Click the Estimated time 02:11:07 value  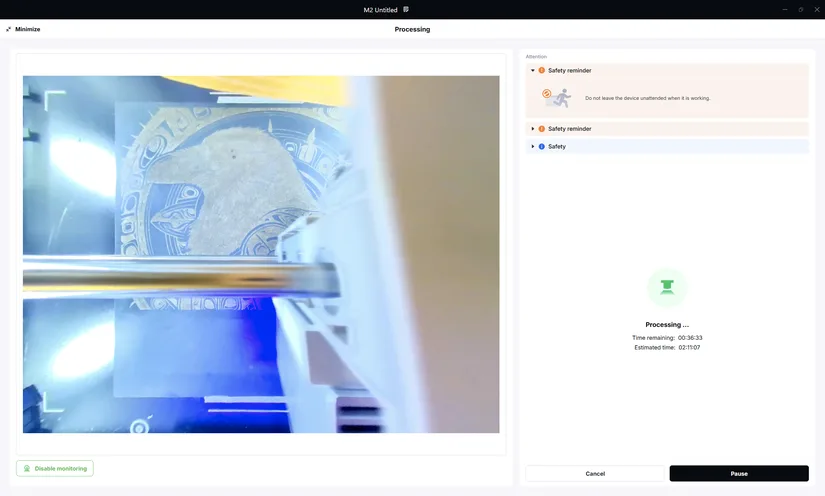(x=689, y=348)
